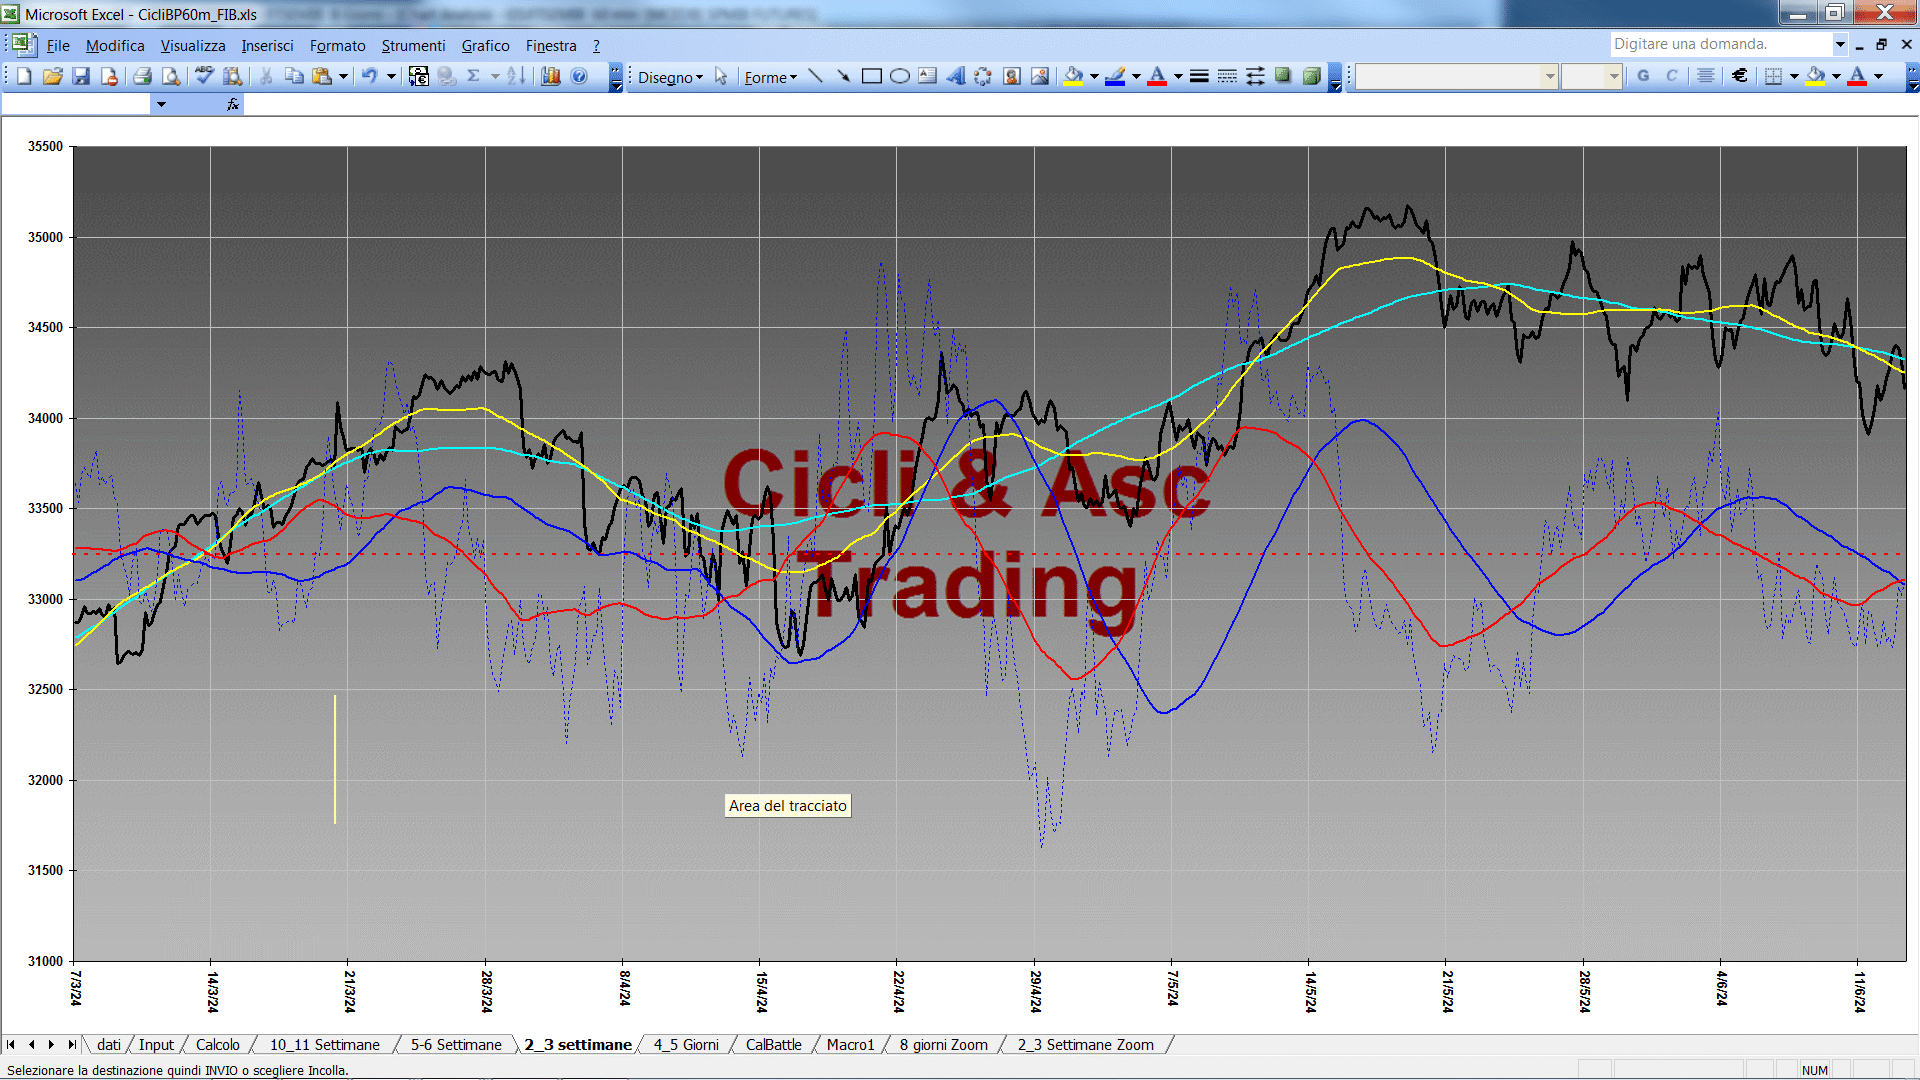Viewport: 1920px width, 1080px height.
Task: Open Excel Help with the question mark icon
Action: tap(579, 76)
